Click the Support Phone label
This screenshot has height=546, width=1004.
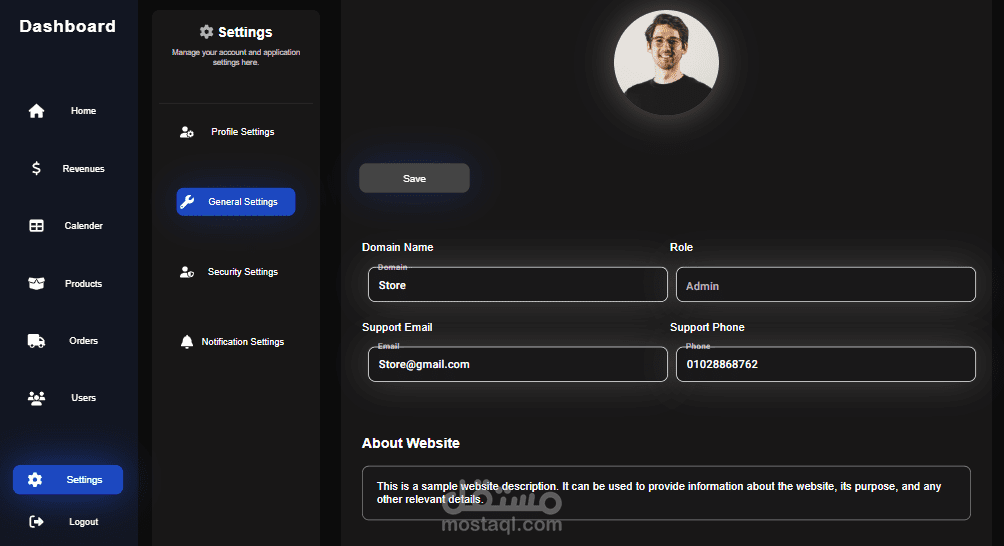pyautogui.click(x=707, y=327)
